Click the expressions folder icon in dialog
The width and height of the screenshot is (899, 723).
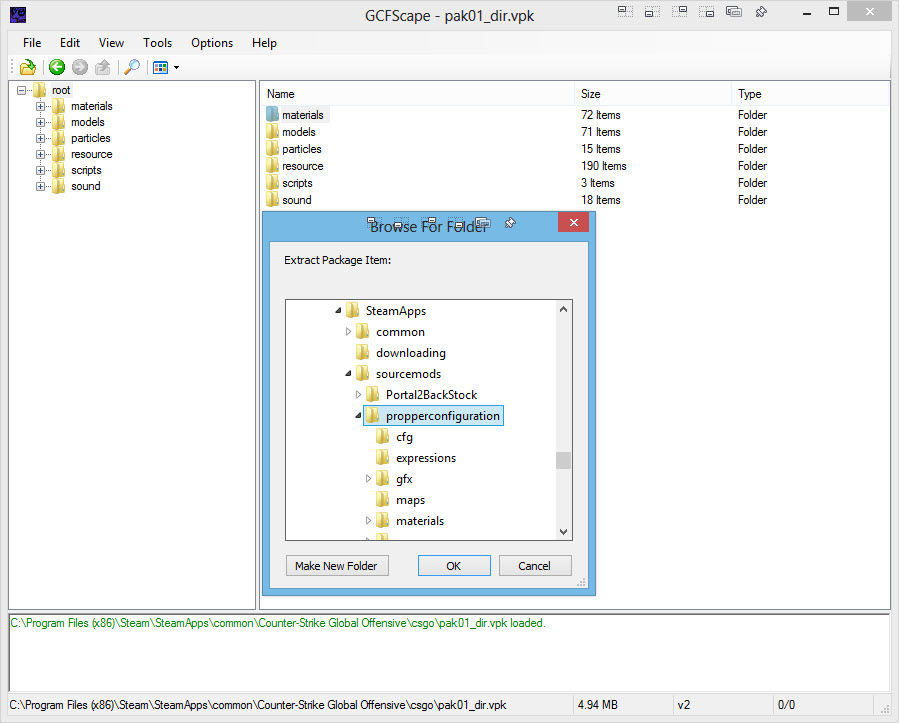tap(382, 458)
